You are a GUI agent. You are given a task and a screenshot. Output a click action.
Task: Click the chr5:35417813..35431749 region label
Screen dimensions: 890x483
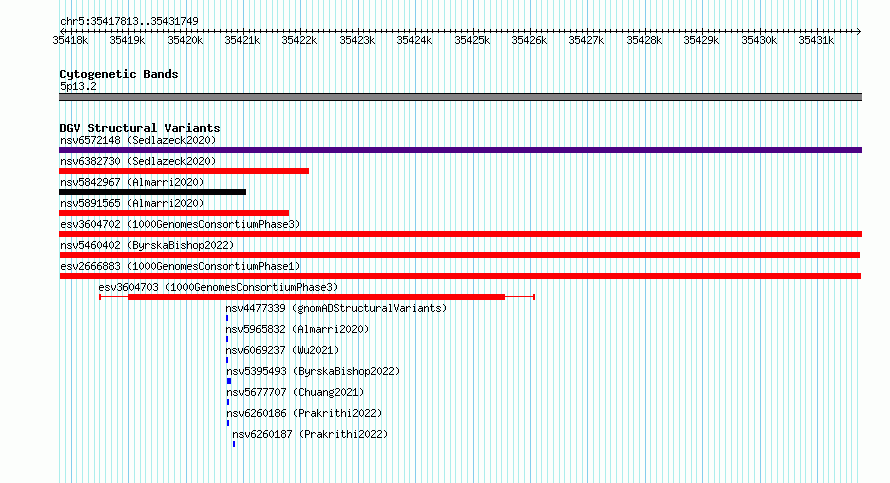click(129, 21)
